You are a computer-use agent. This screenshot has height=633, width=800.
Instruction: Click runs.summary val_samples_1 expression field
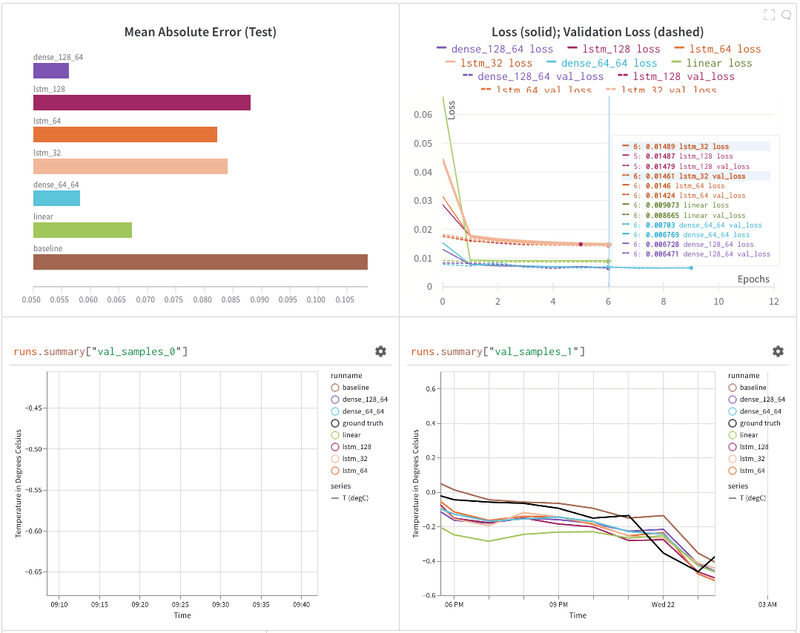pyautogui.click(x=498, y=351)
